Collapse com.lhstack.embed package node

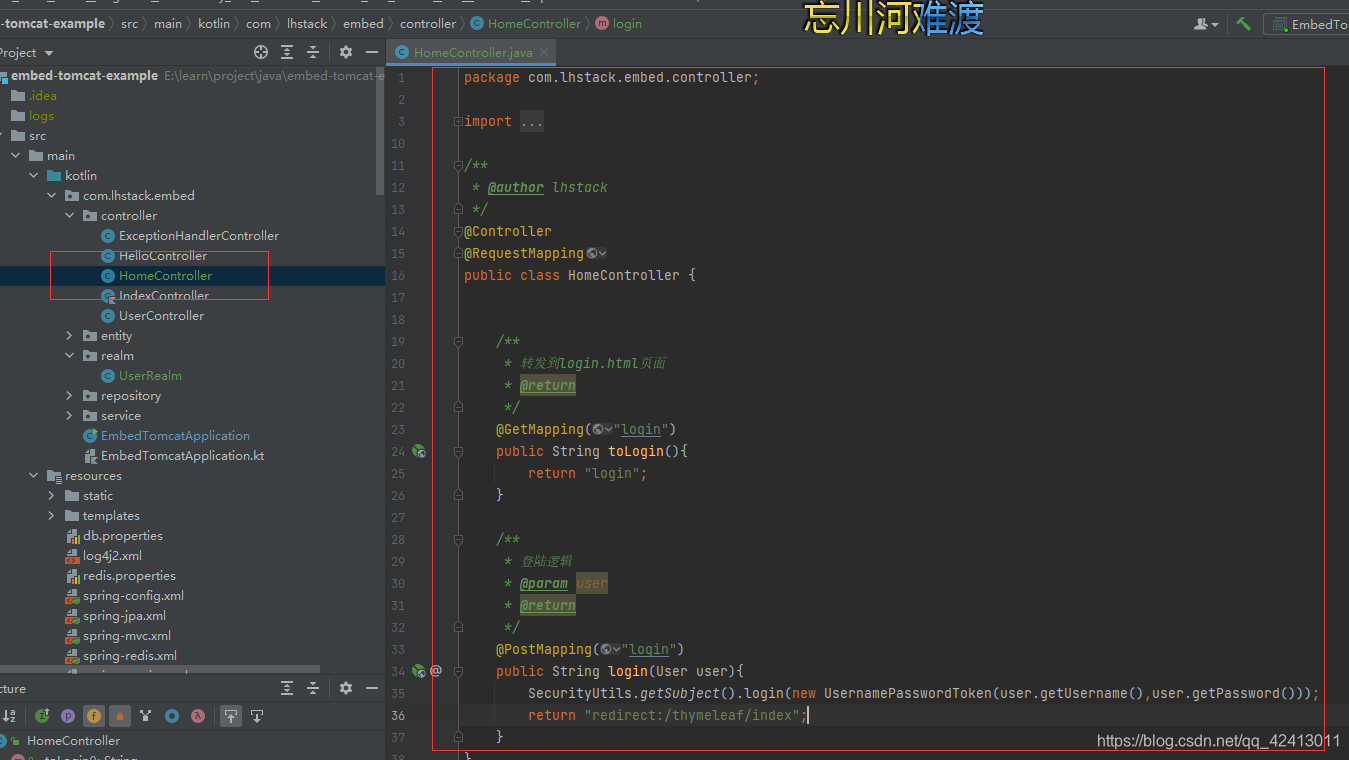point(51,196)
